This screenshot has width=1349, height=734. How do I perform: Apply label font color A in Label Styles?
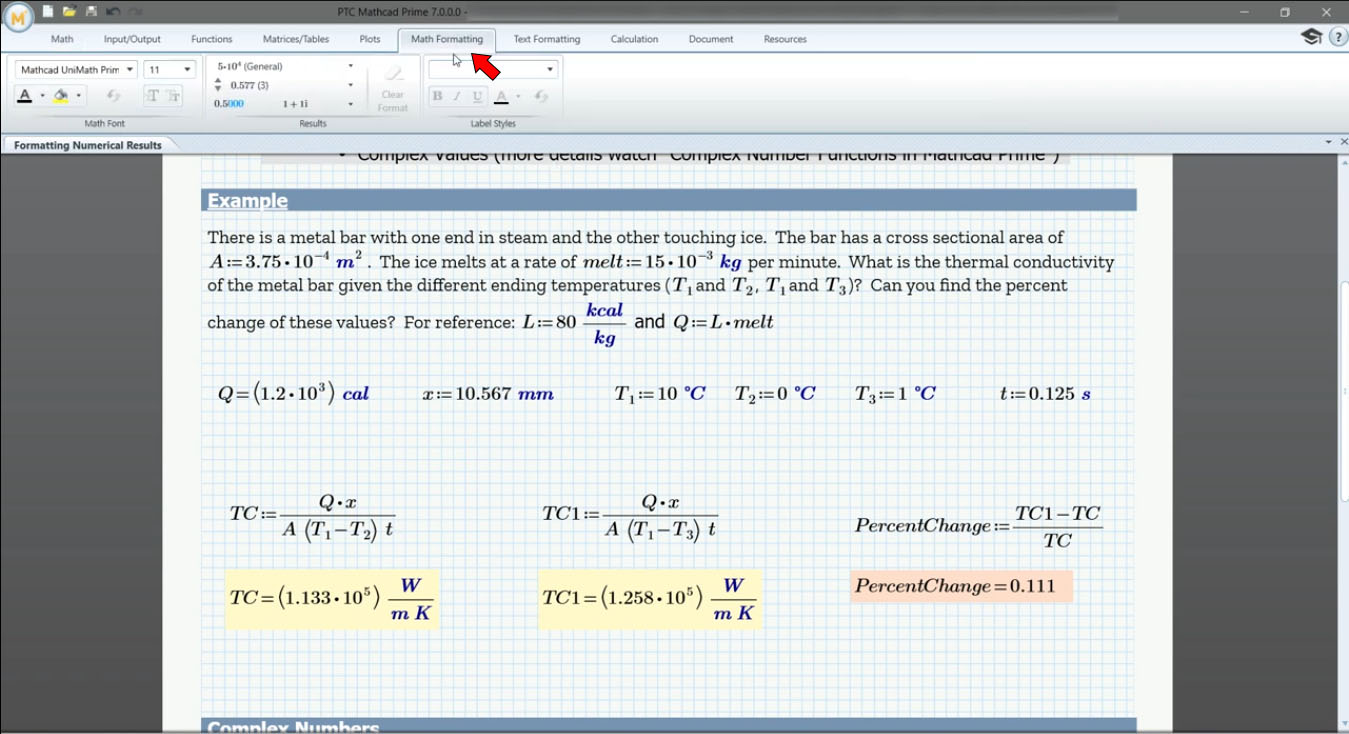click(x=501, y=96)
